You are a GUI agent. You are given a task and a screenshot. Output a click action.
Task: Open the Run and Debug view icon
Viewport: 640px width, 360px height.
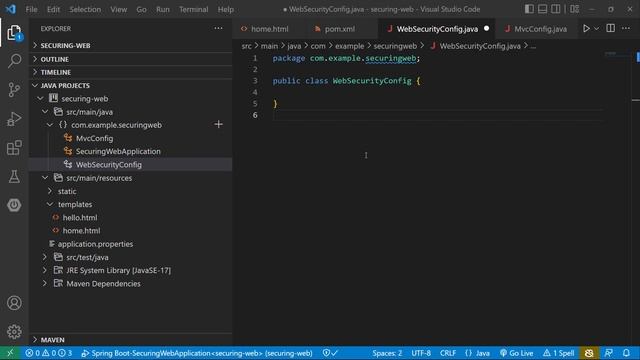[14, 119]
